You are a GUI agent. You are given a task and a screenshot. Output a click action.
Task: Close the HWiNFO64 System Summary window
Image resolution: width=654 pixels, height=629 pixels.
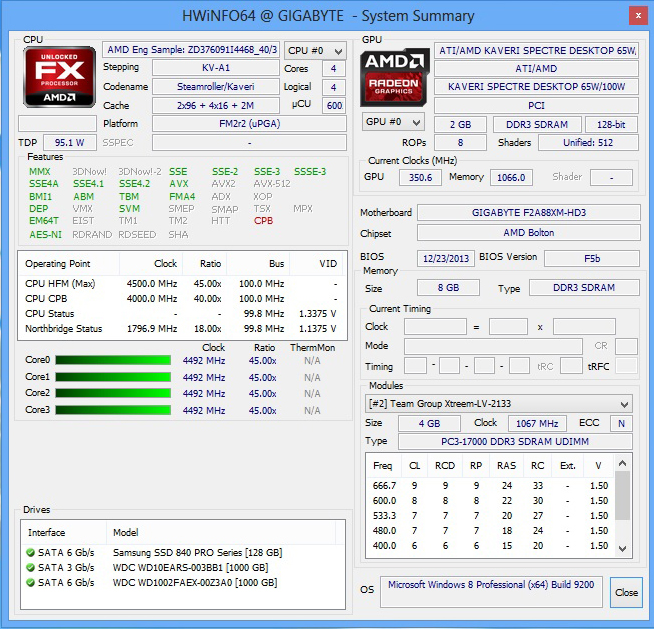coord(638,16)
